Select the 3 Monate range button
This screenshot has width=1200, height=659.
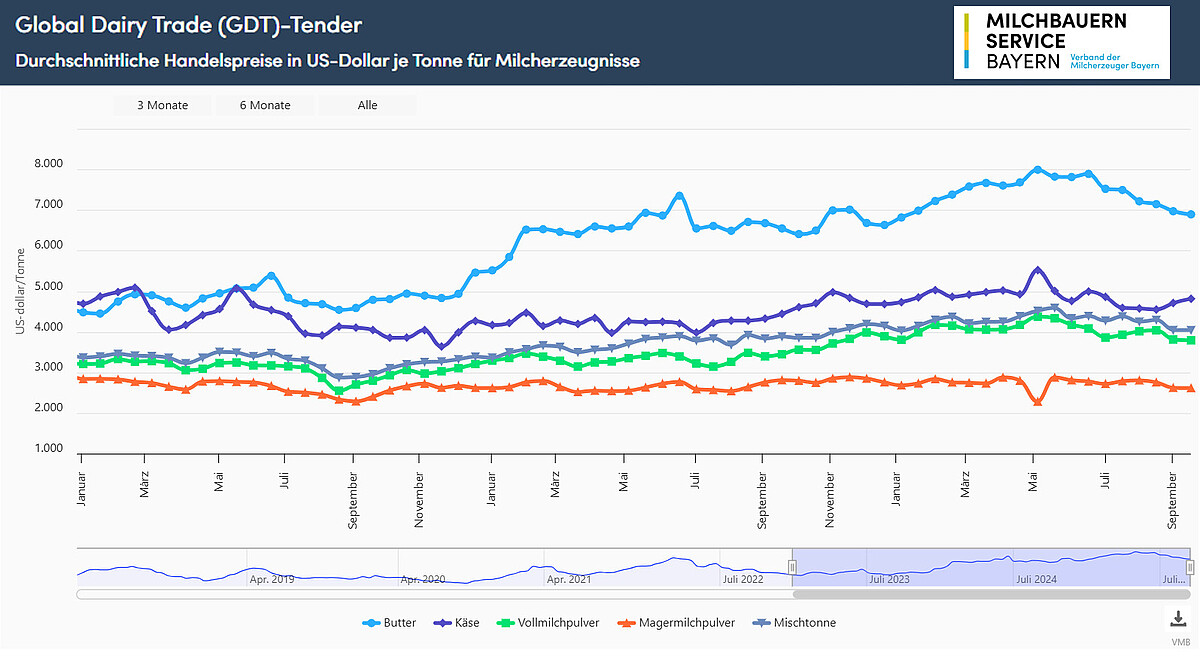click(161, 105)
